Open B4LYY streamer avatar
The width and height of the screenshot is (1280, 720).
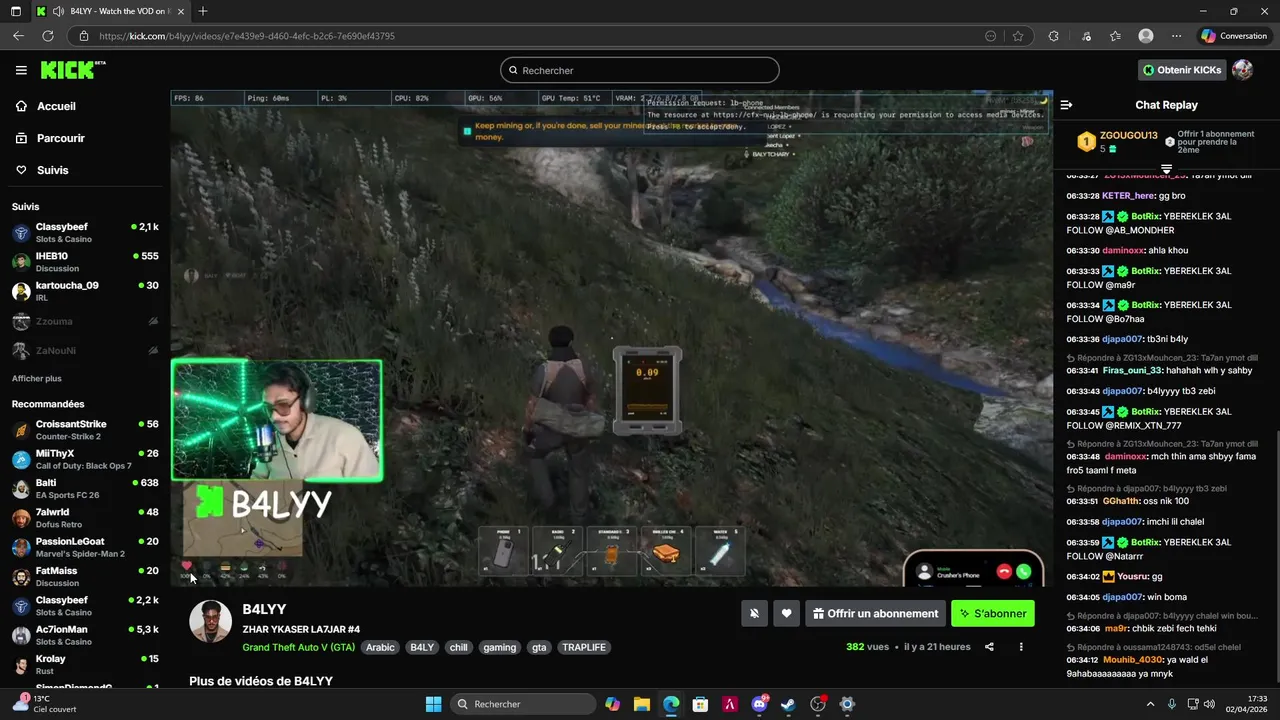(210, 621)
